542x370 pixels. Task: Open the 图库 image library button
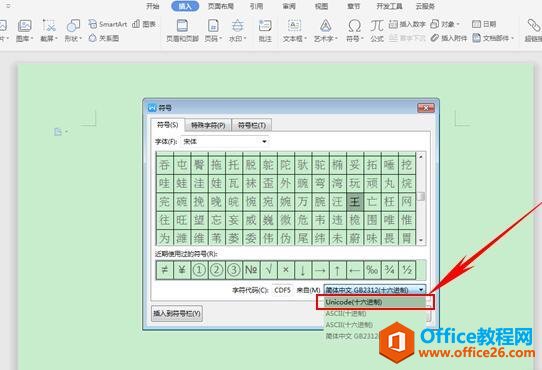pyautogui.click(x=25, y=30)
